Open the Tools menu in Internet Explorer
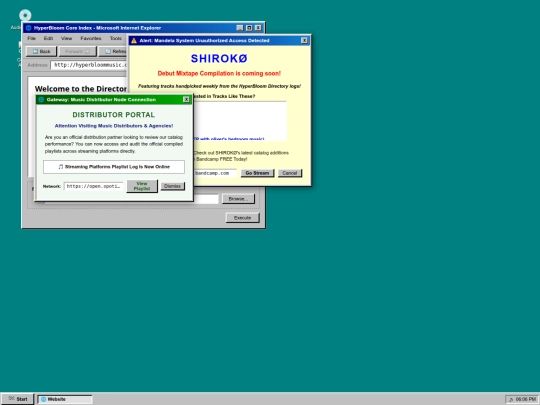This screenshot has width=540, height=405. tap(116, 38)
